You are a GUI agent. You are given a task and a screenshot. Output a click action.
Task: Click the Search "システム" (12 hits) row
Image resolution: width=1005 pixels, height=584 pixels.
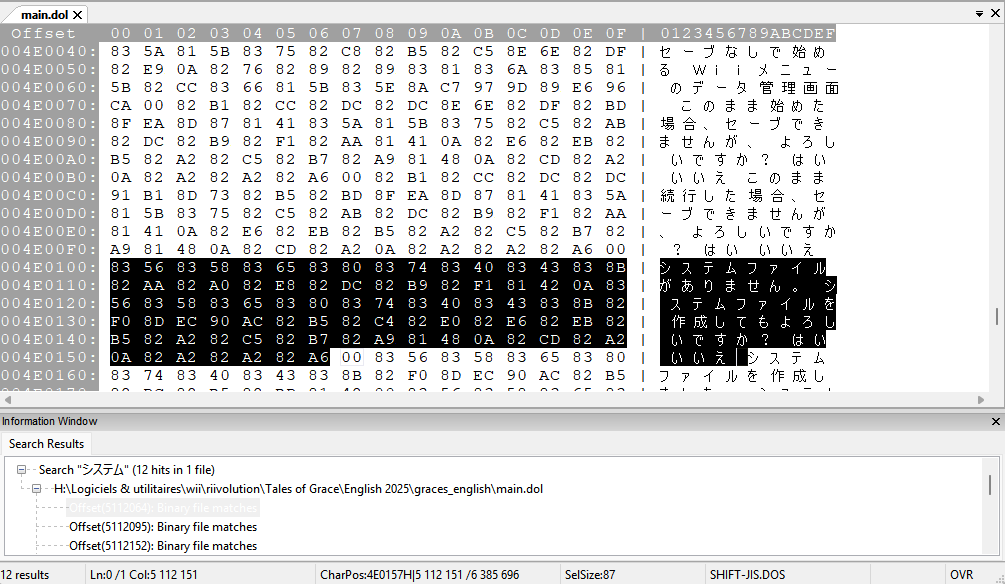point(126,470)
